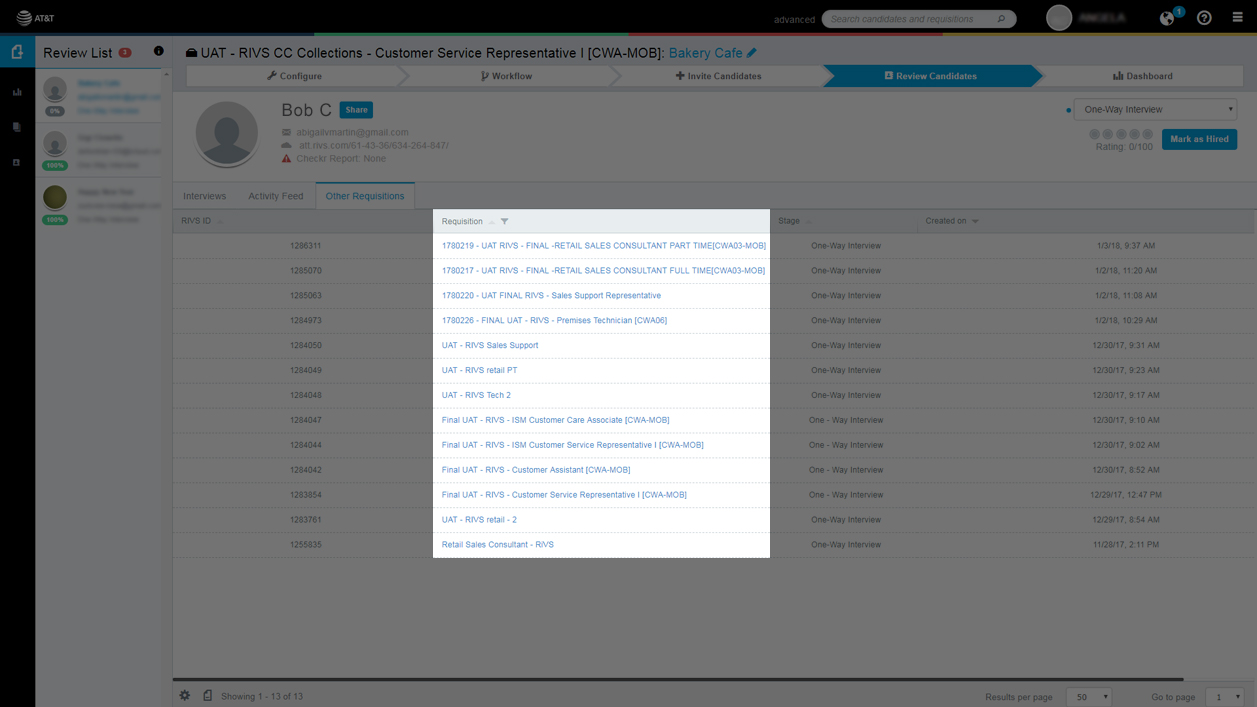
Task: Open the contact card sidebar icon
Action: pyautogui.click(x=17, y=162)
